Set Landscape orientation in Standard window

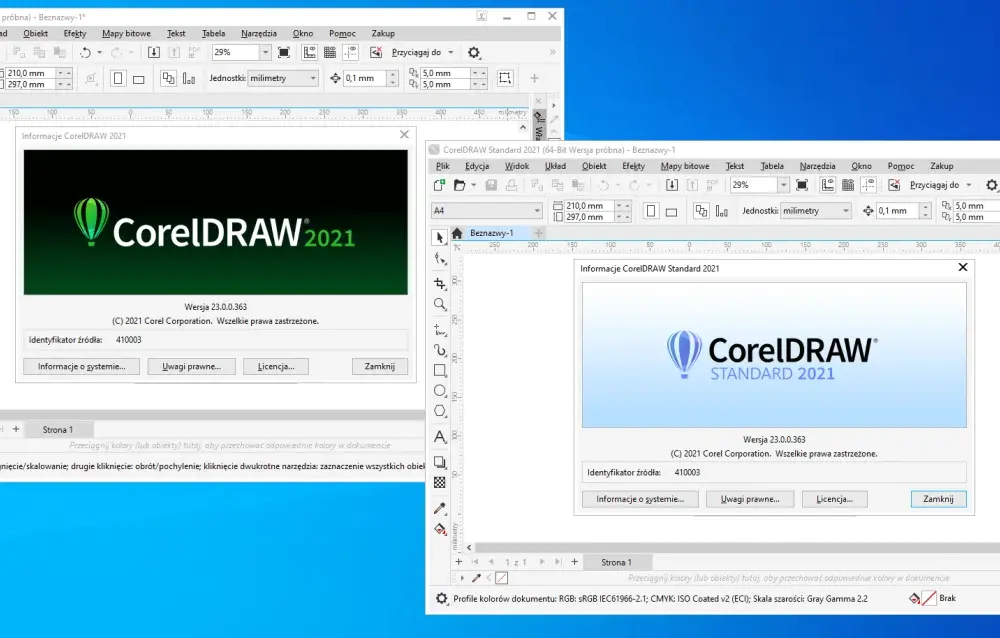point(672,211)
